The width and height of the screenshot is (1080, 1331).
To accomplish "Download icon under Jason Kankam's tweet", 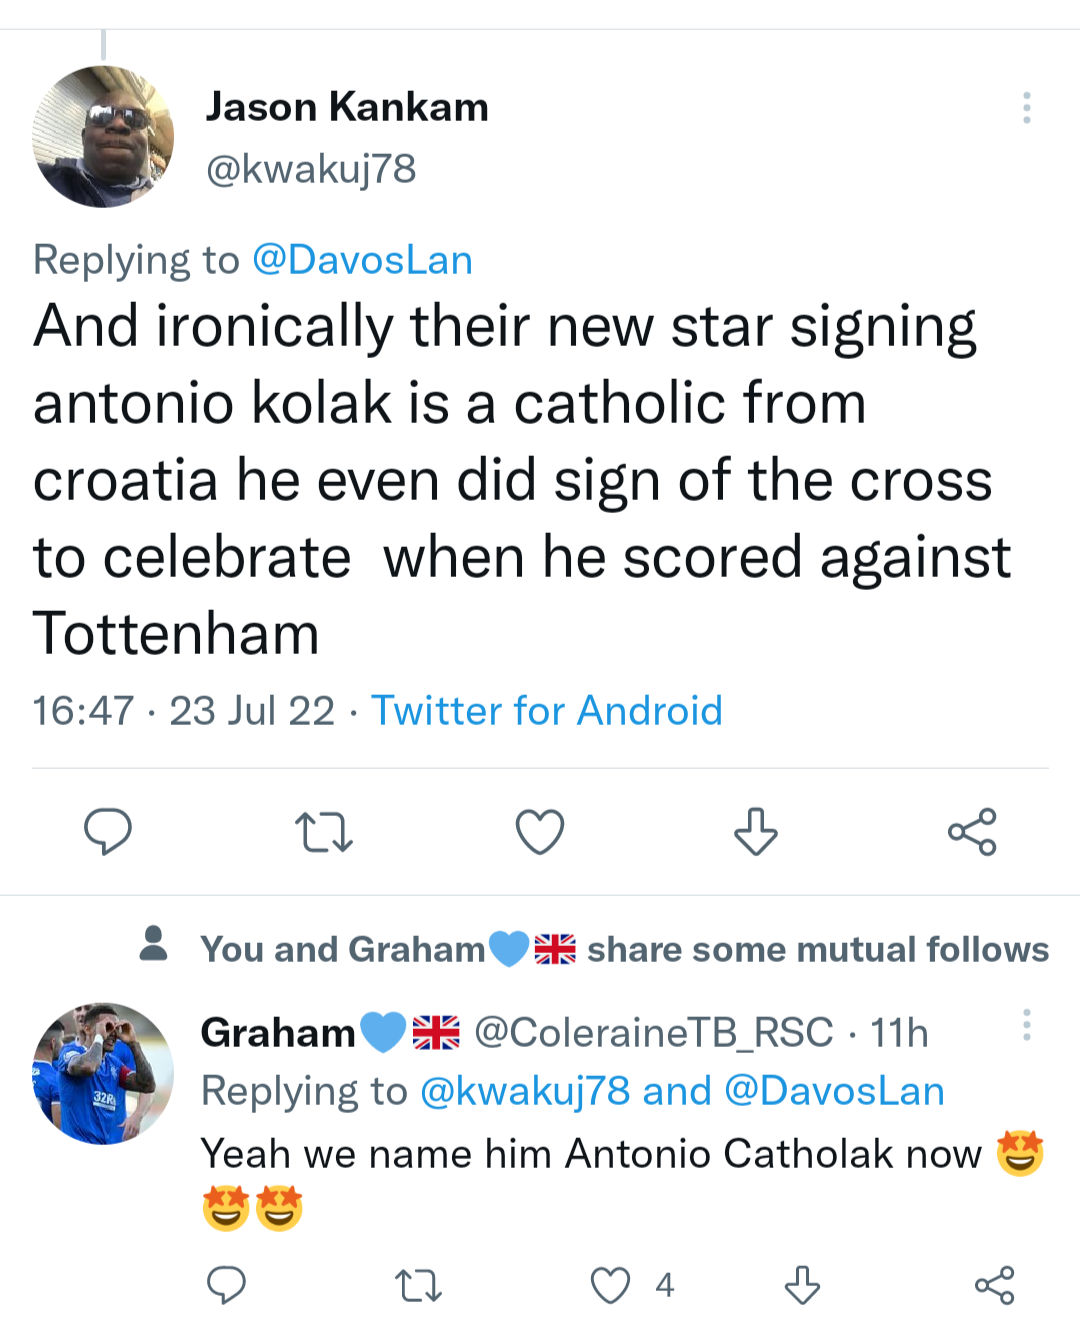I will 755,831.
